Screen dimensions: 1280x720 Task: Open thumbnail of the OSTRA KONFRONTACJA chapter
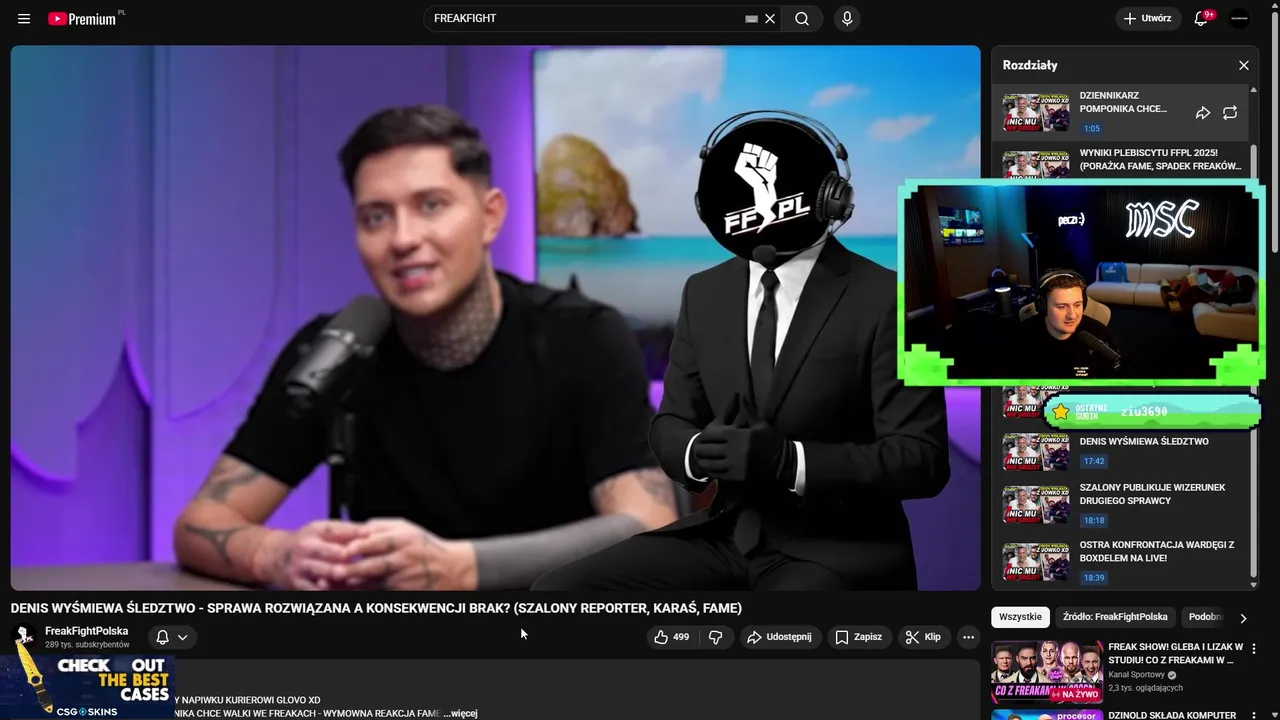point(1036,562)
